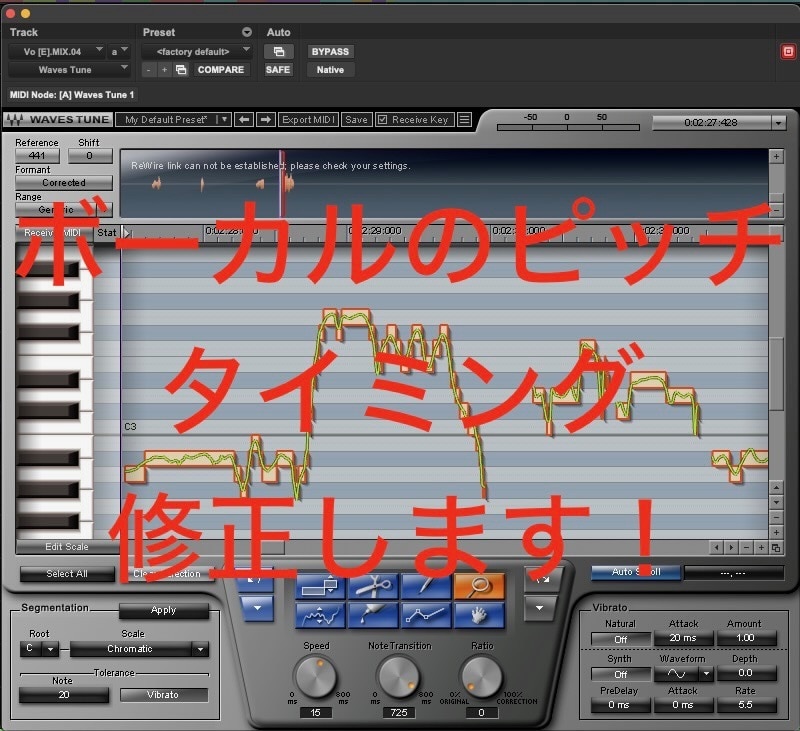Click the play triangle beside Stat
Screen dimensions: 800x731
(127, 233)
